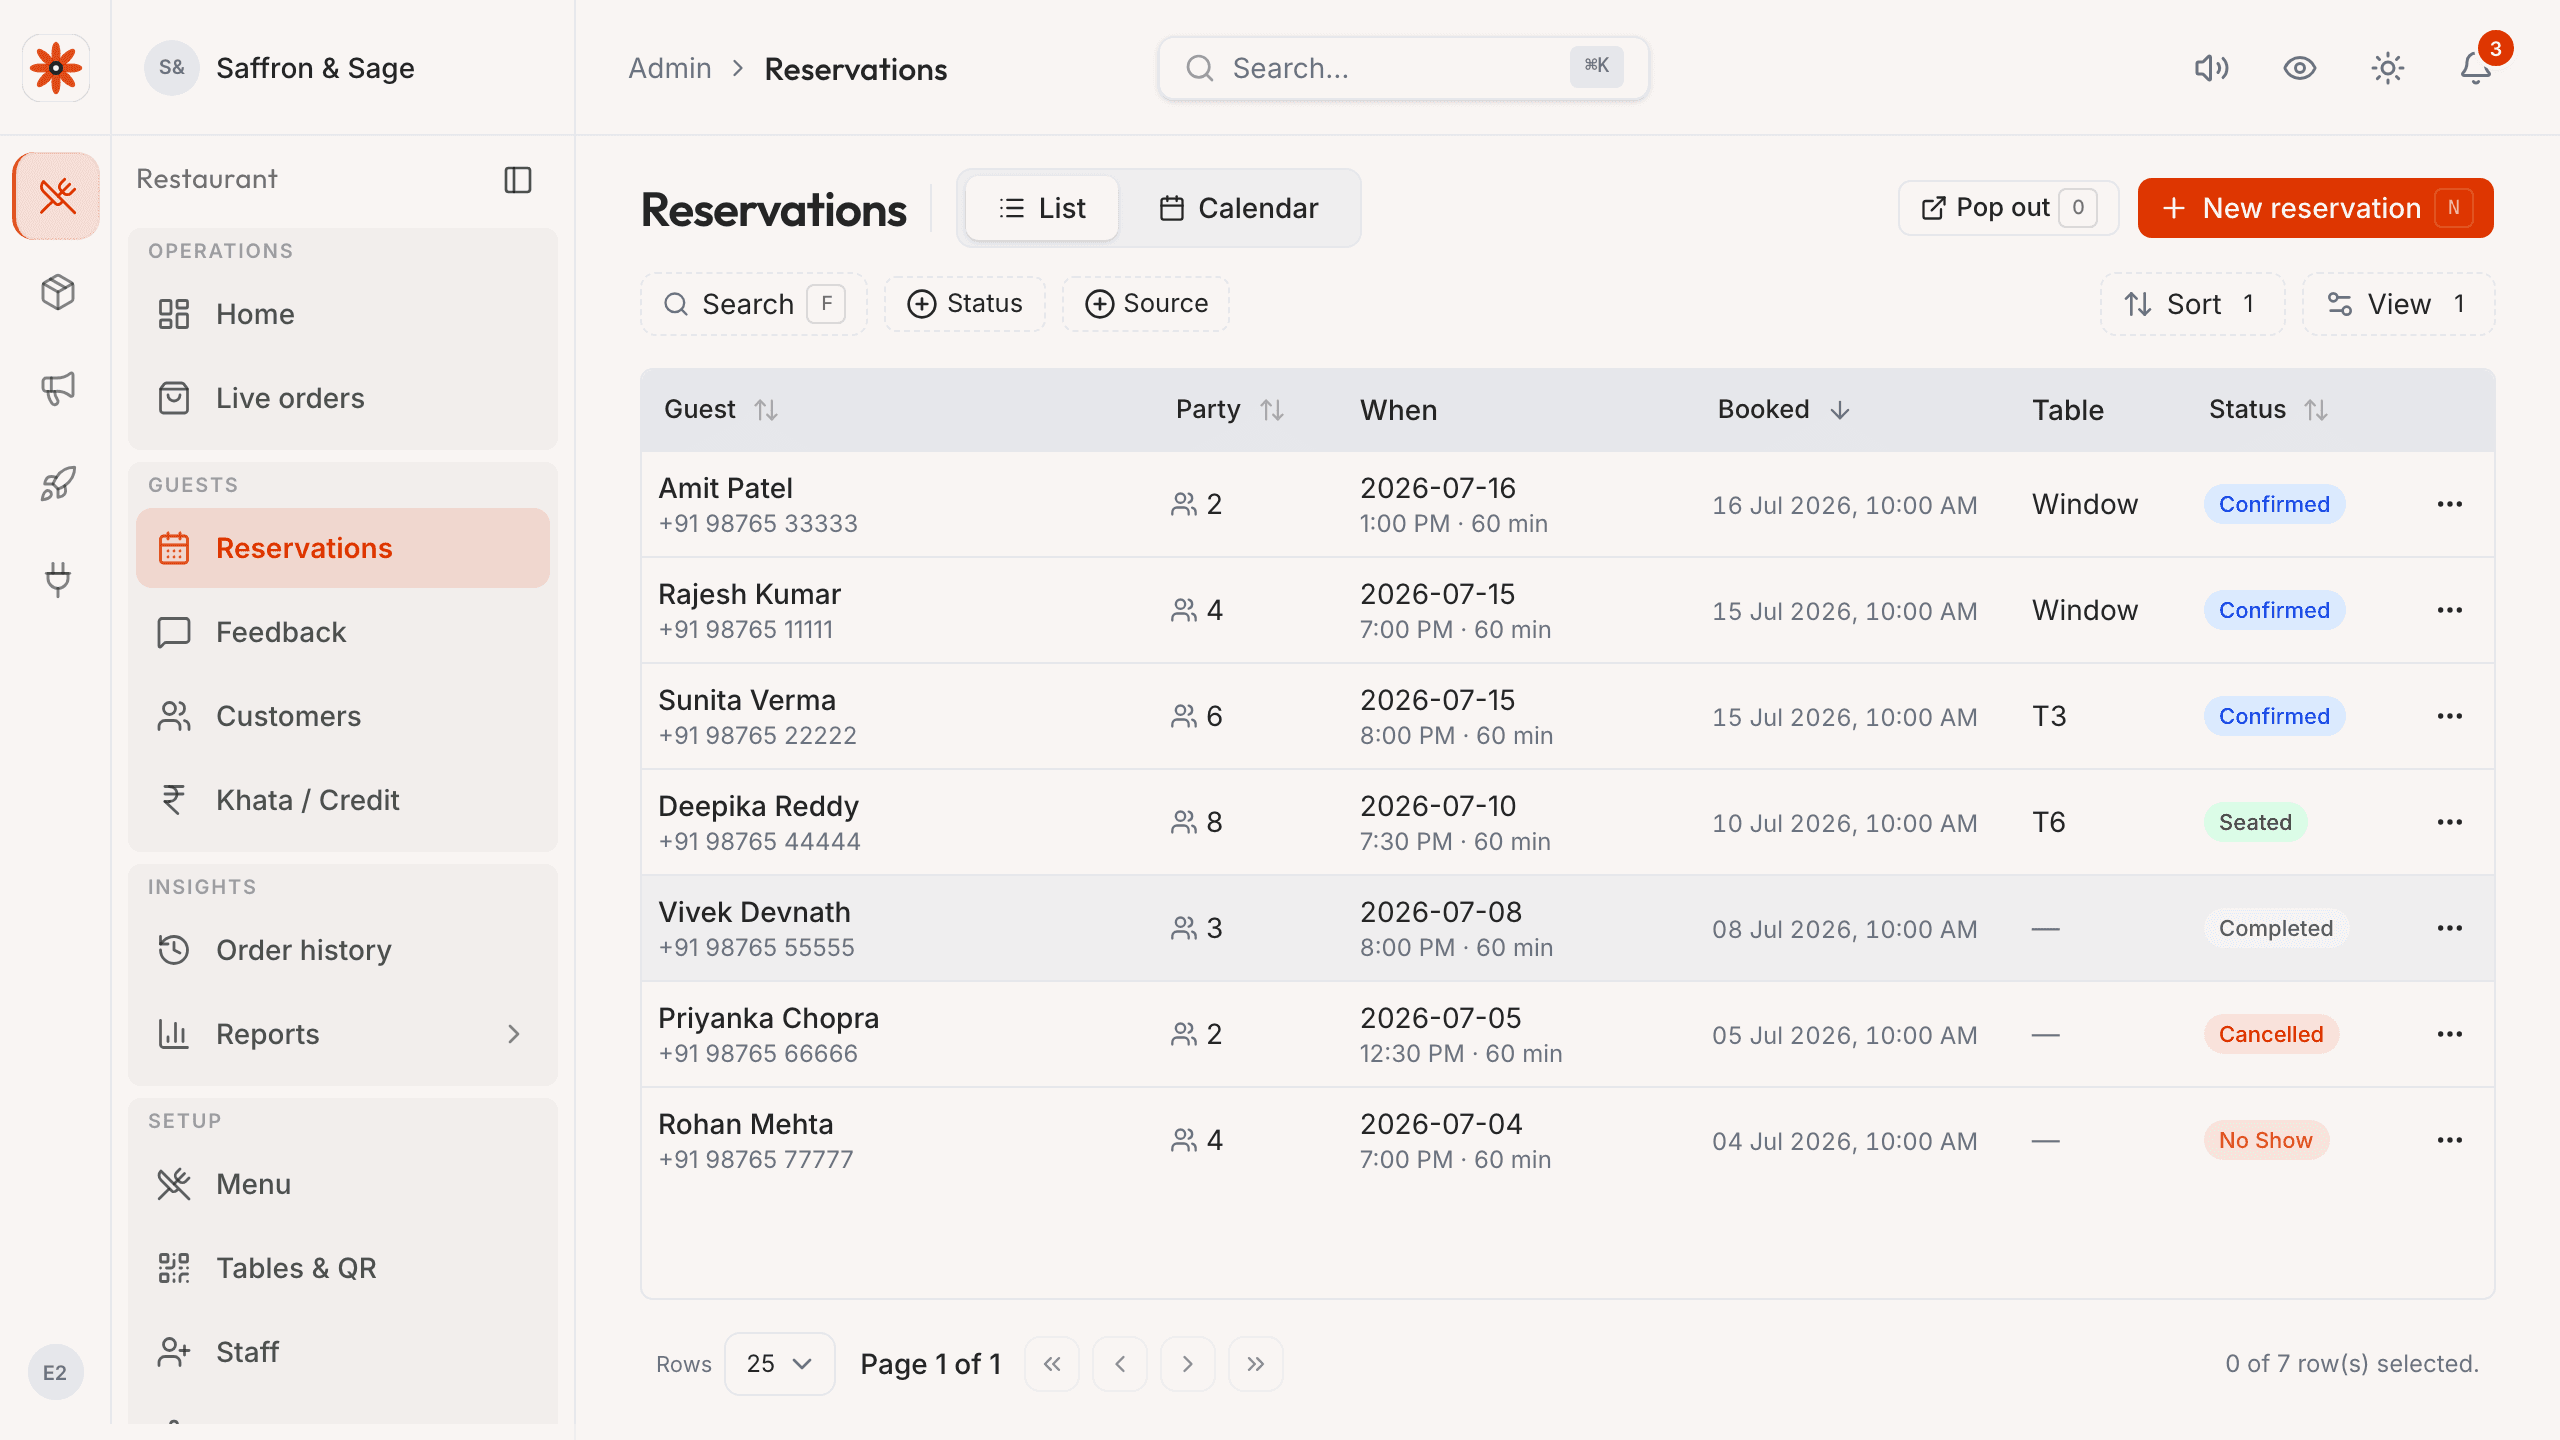The image size is (2560, 1440).
Task: Open row actions for Sunita Verma
Action: [x=2450, y=716]
